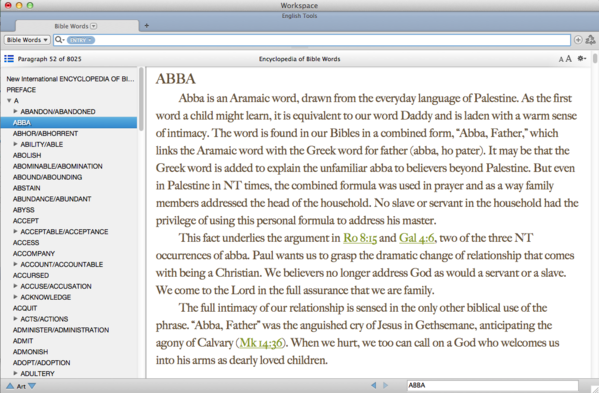Select ACCURSED entry
Viewport: 599px width, 393px height.
(x=31, y=275)
